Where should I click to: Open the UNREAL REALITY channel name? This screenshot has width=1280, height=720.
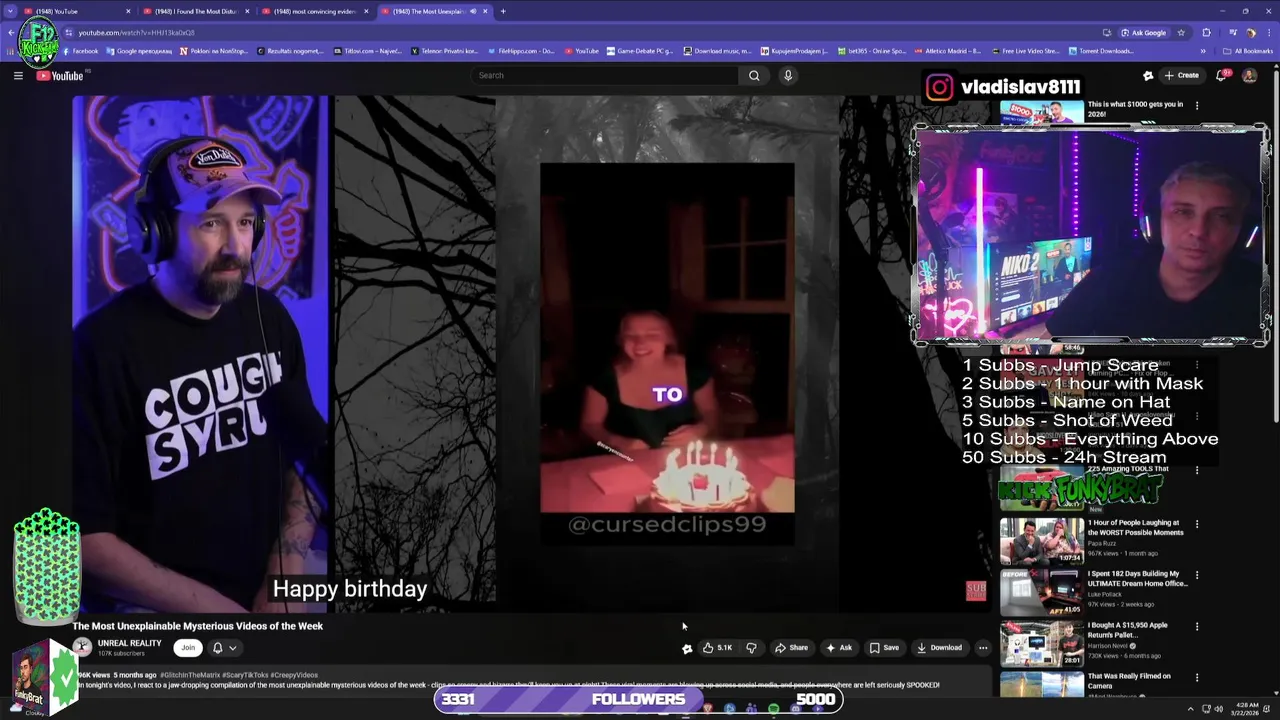pos(129,643)
